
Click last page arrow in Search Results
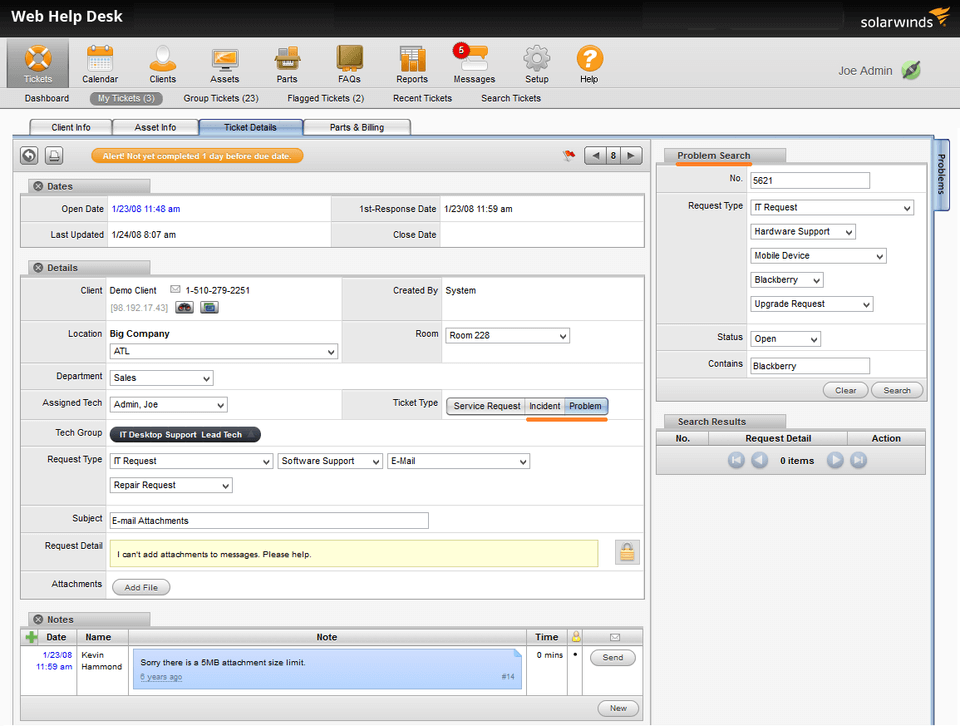coord(858,460)
